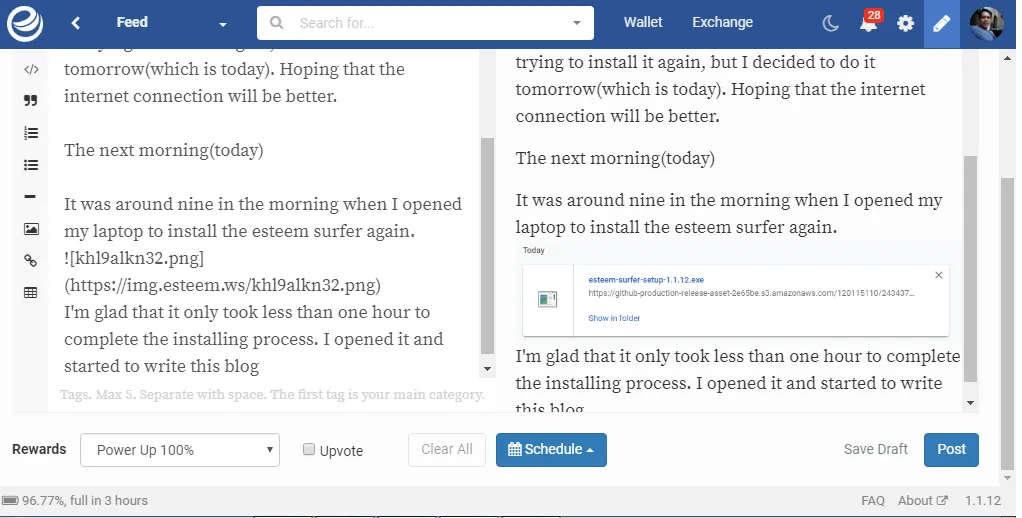Open the Power Up 100% rewards dropdown
The height and width of the screenshot is (518, 1022).
click(x=180, y=450)
